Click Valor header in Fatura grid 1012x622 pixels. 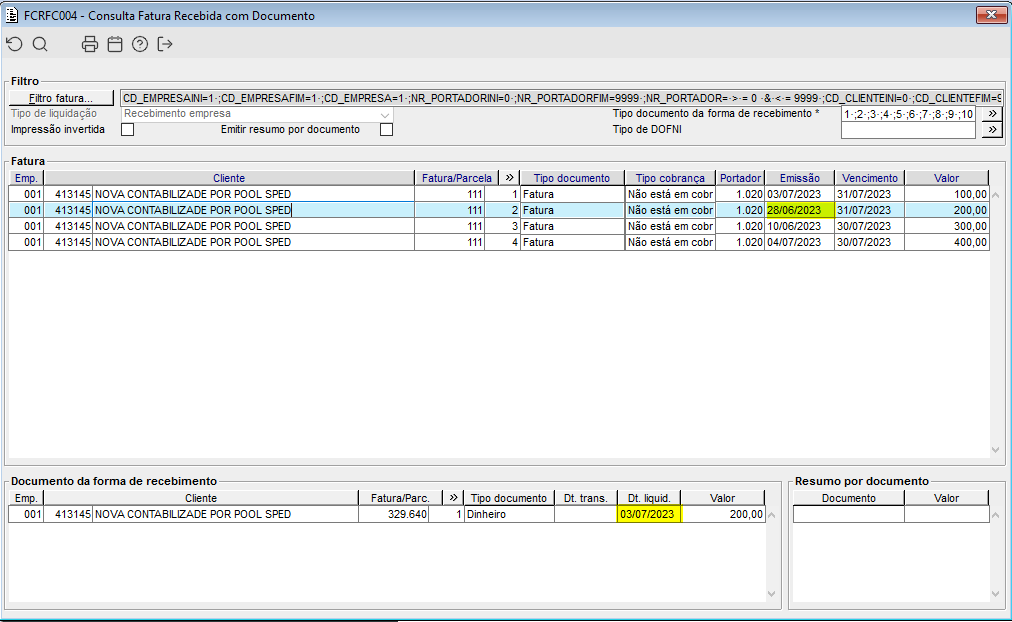tap(946, 178)
